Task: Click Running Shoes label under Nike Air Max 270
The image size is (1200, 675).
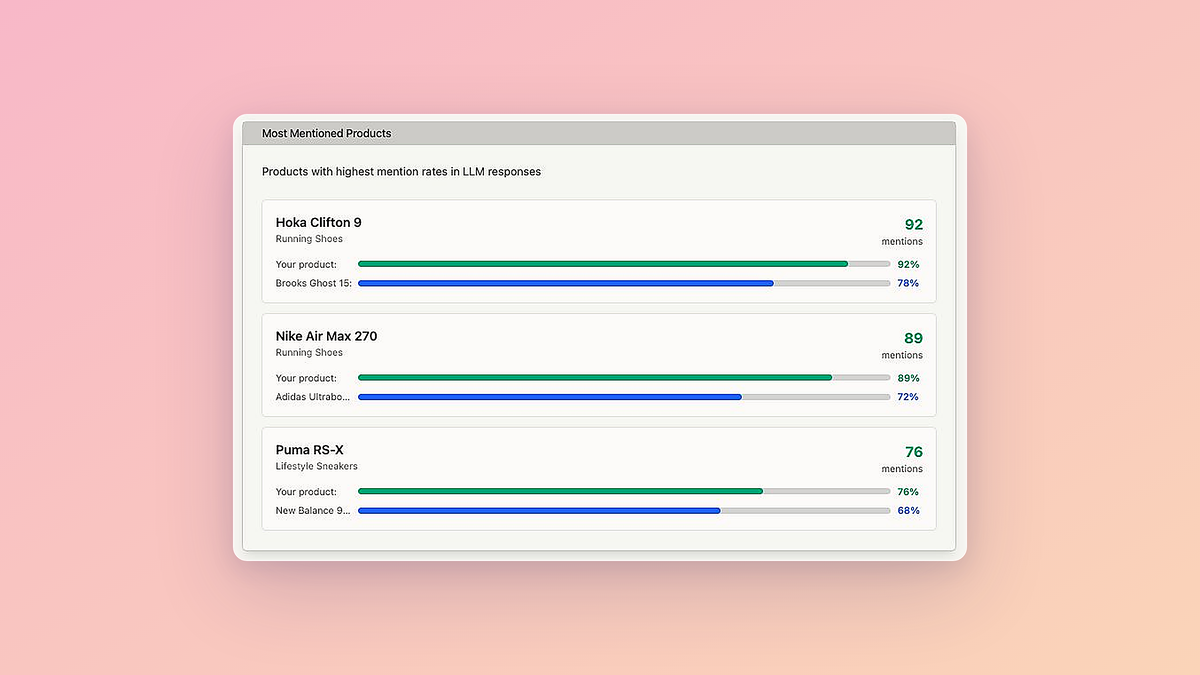Action: (x=309, y=353)
